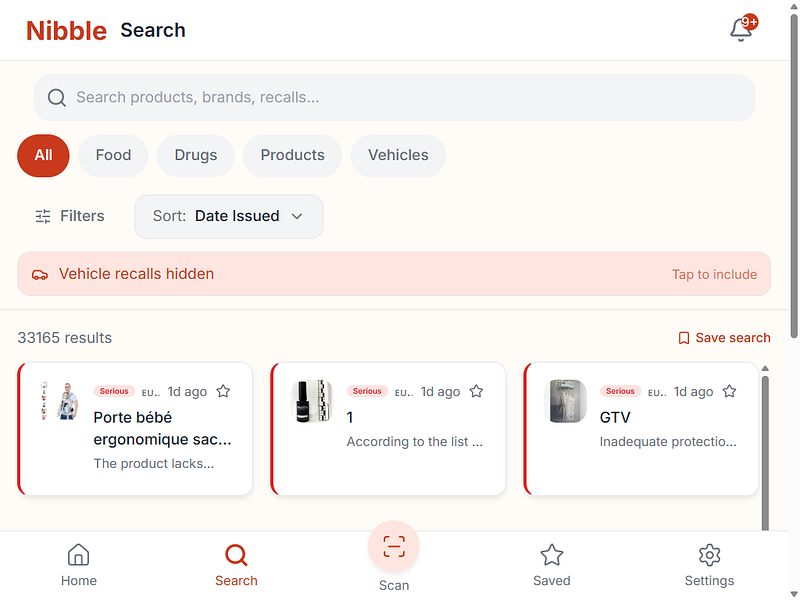Filter results by Food category
The image size is (800, 600).
[x=113, y=155]
